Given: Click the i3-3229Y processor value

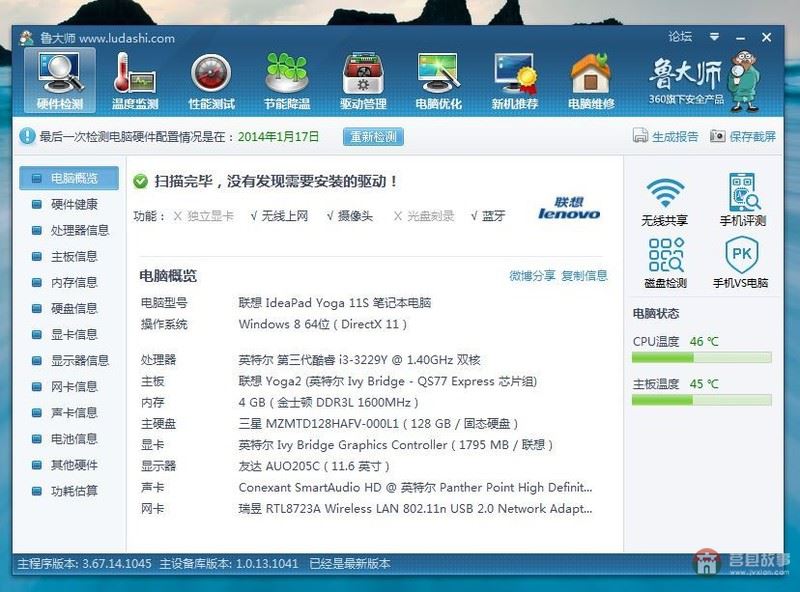Looking at the screenshot, I should click(359, 360).
